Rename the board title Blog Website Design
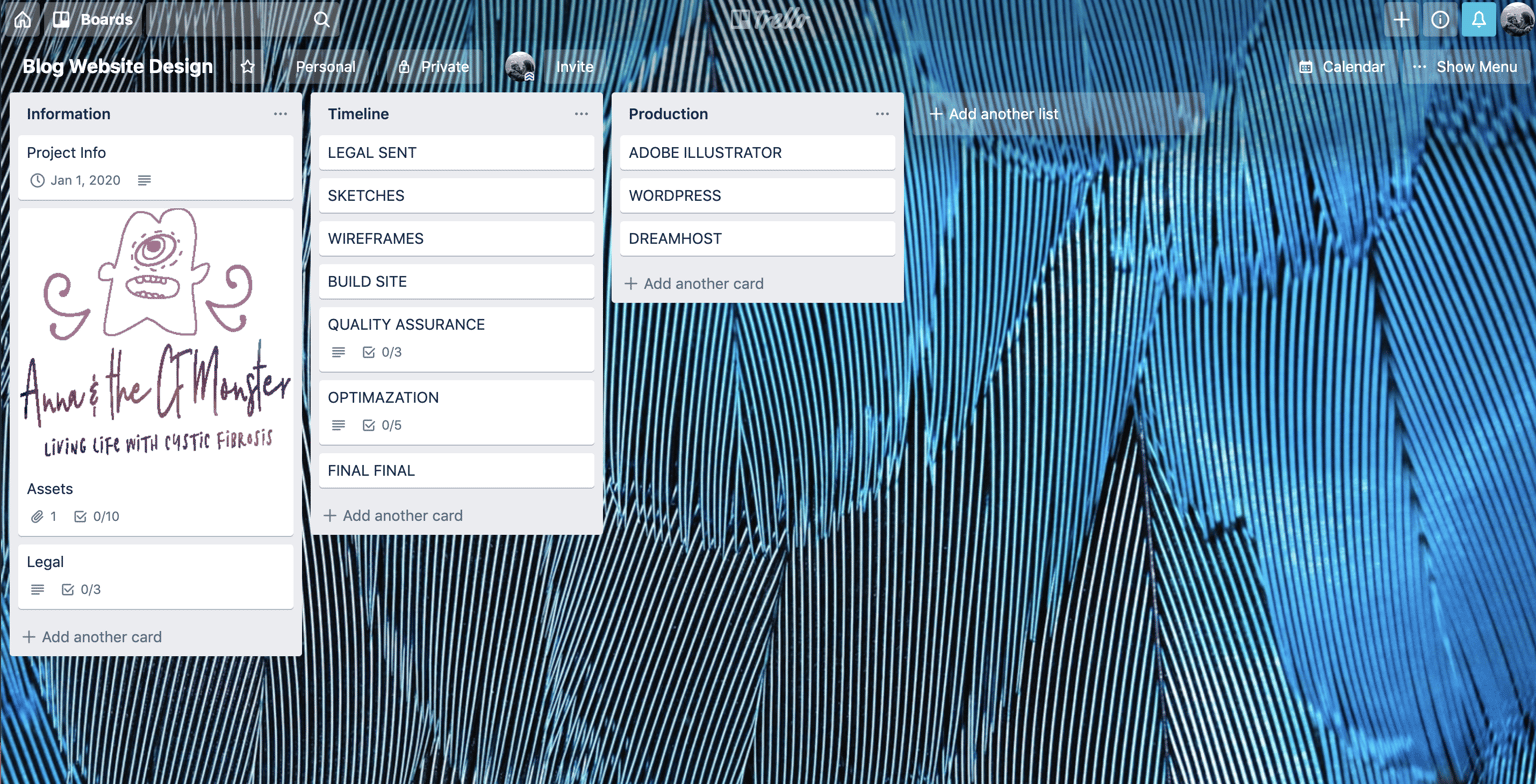This screenshot has height=784, width=1536. click(118, 67)
